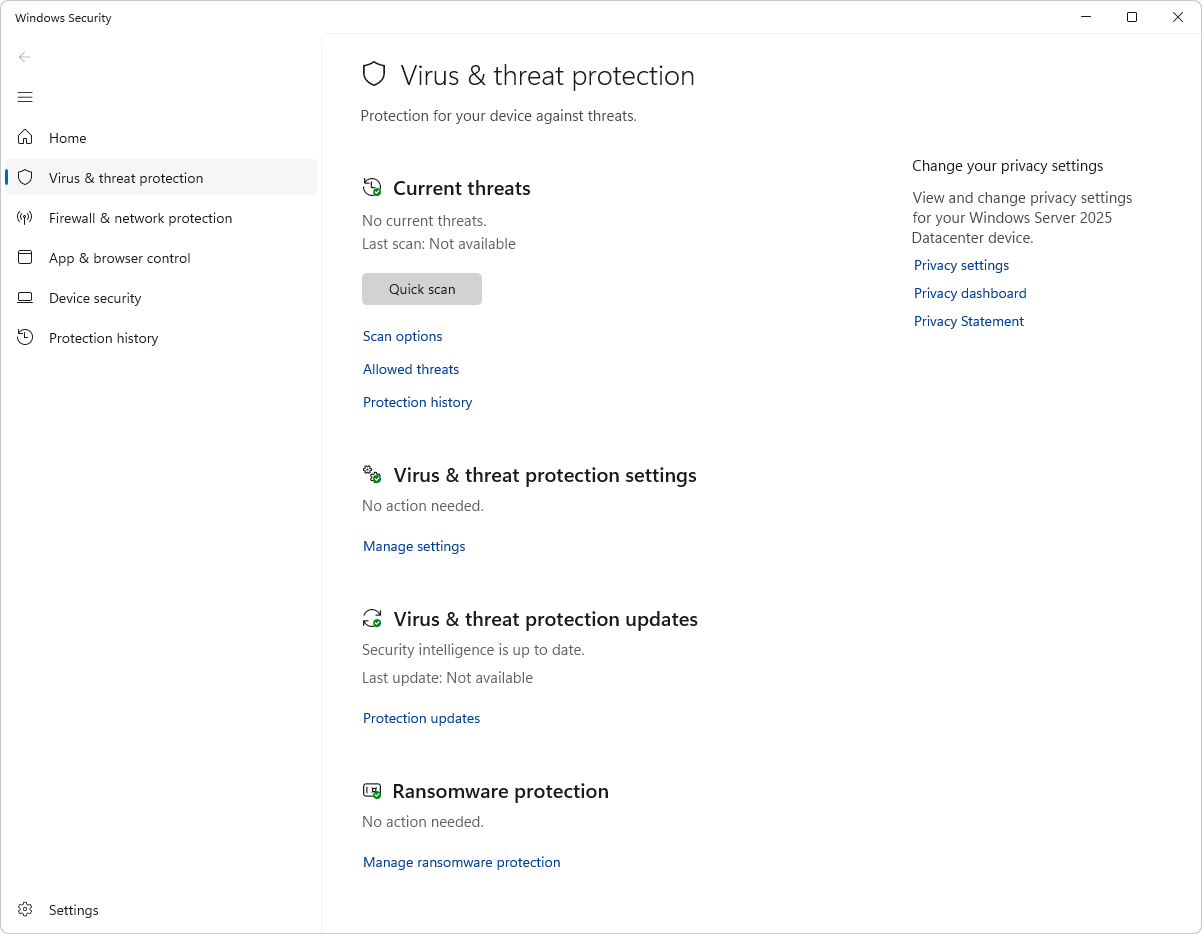
Task: Expand the hamburger navigation menu
Action: 25,97
